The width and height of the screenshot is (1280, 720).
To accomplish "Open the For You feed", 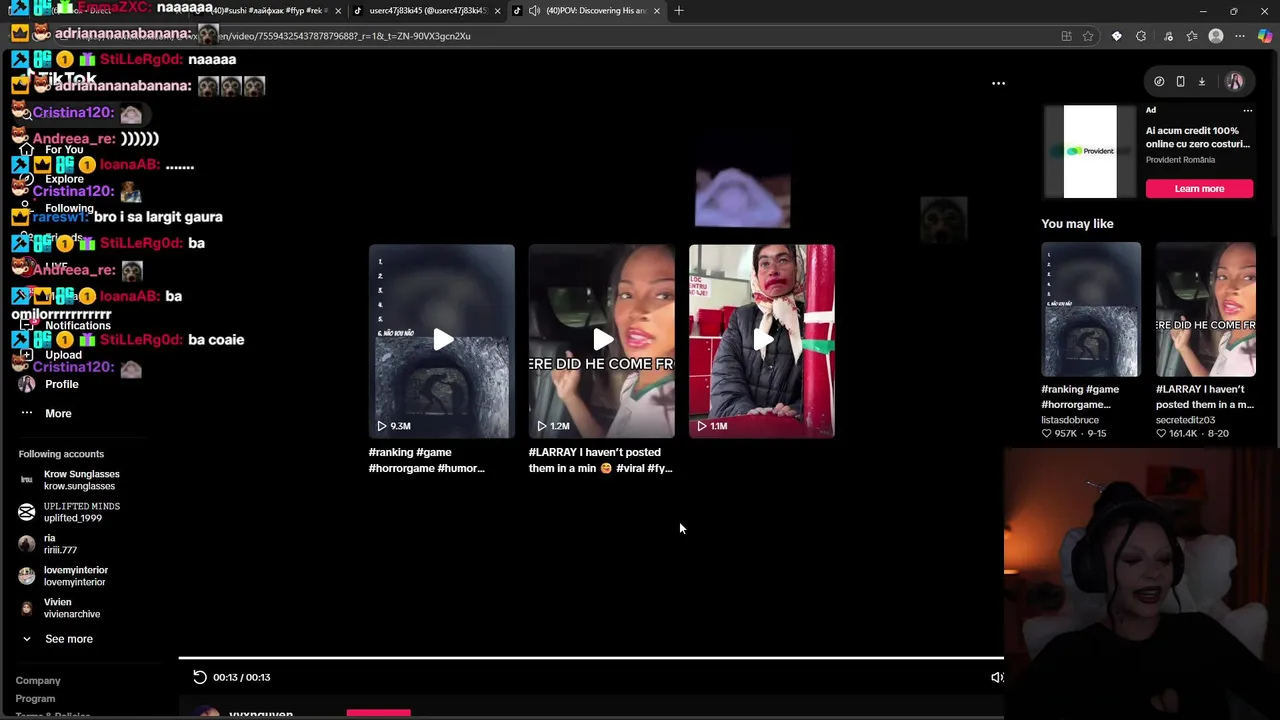I will [64, 150].
